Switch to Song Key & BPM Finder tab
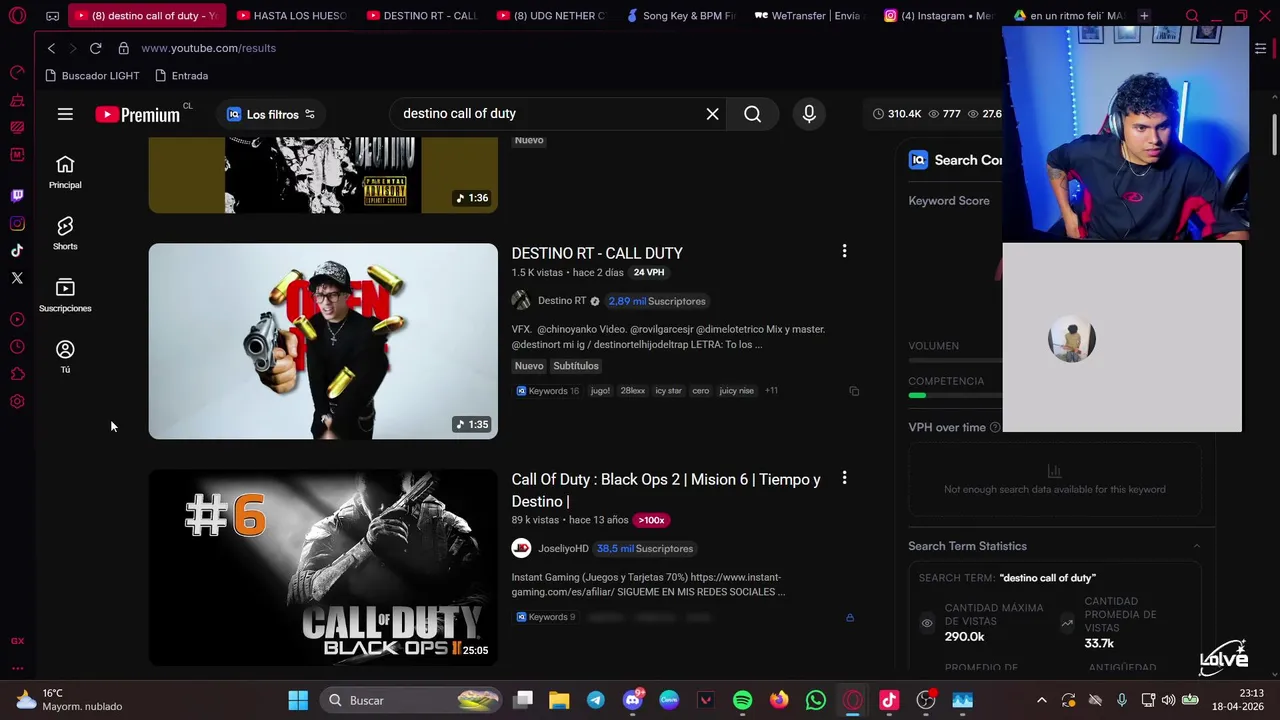This screenshot has height=720, width=1280. pos(681,16)
